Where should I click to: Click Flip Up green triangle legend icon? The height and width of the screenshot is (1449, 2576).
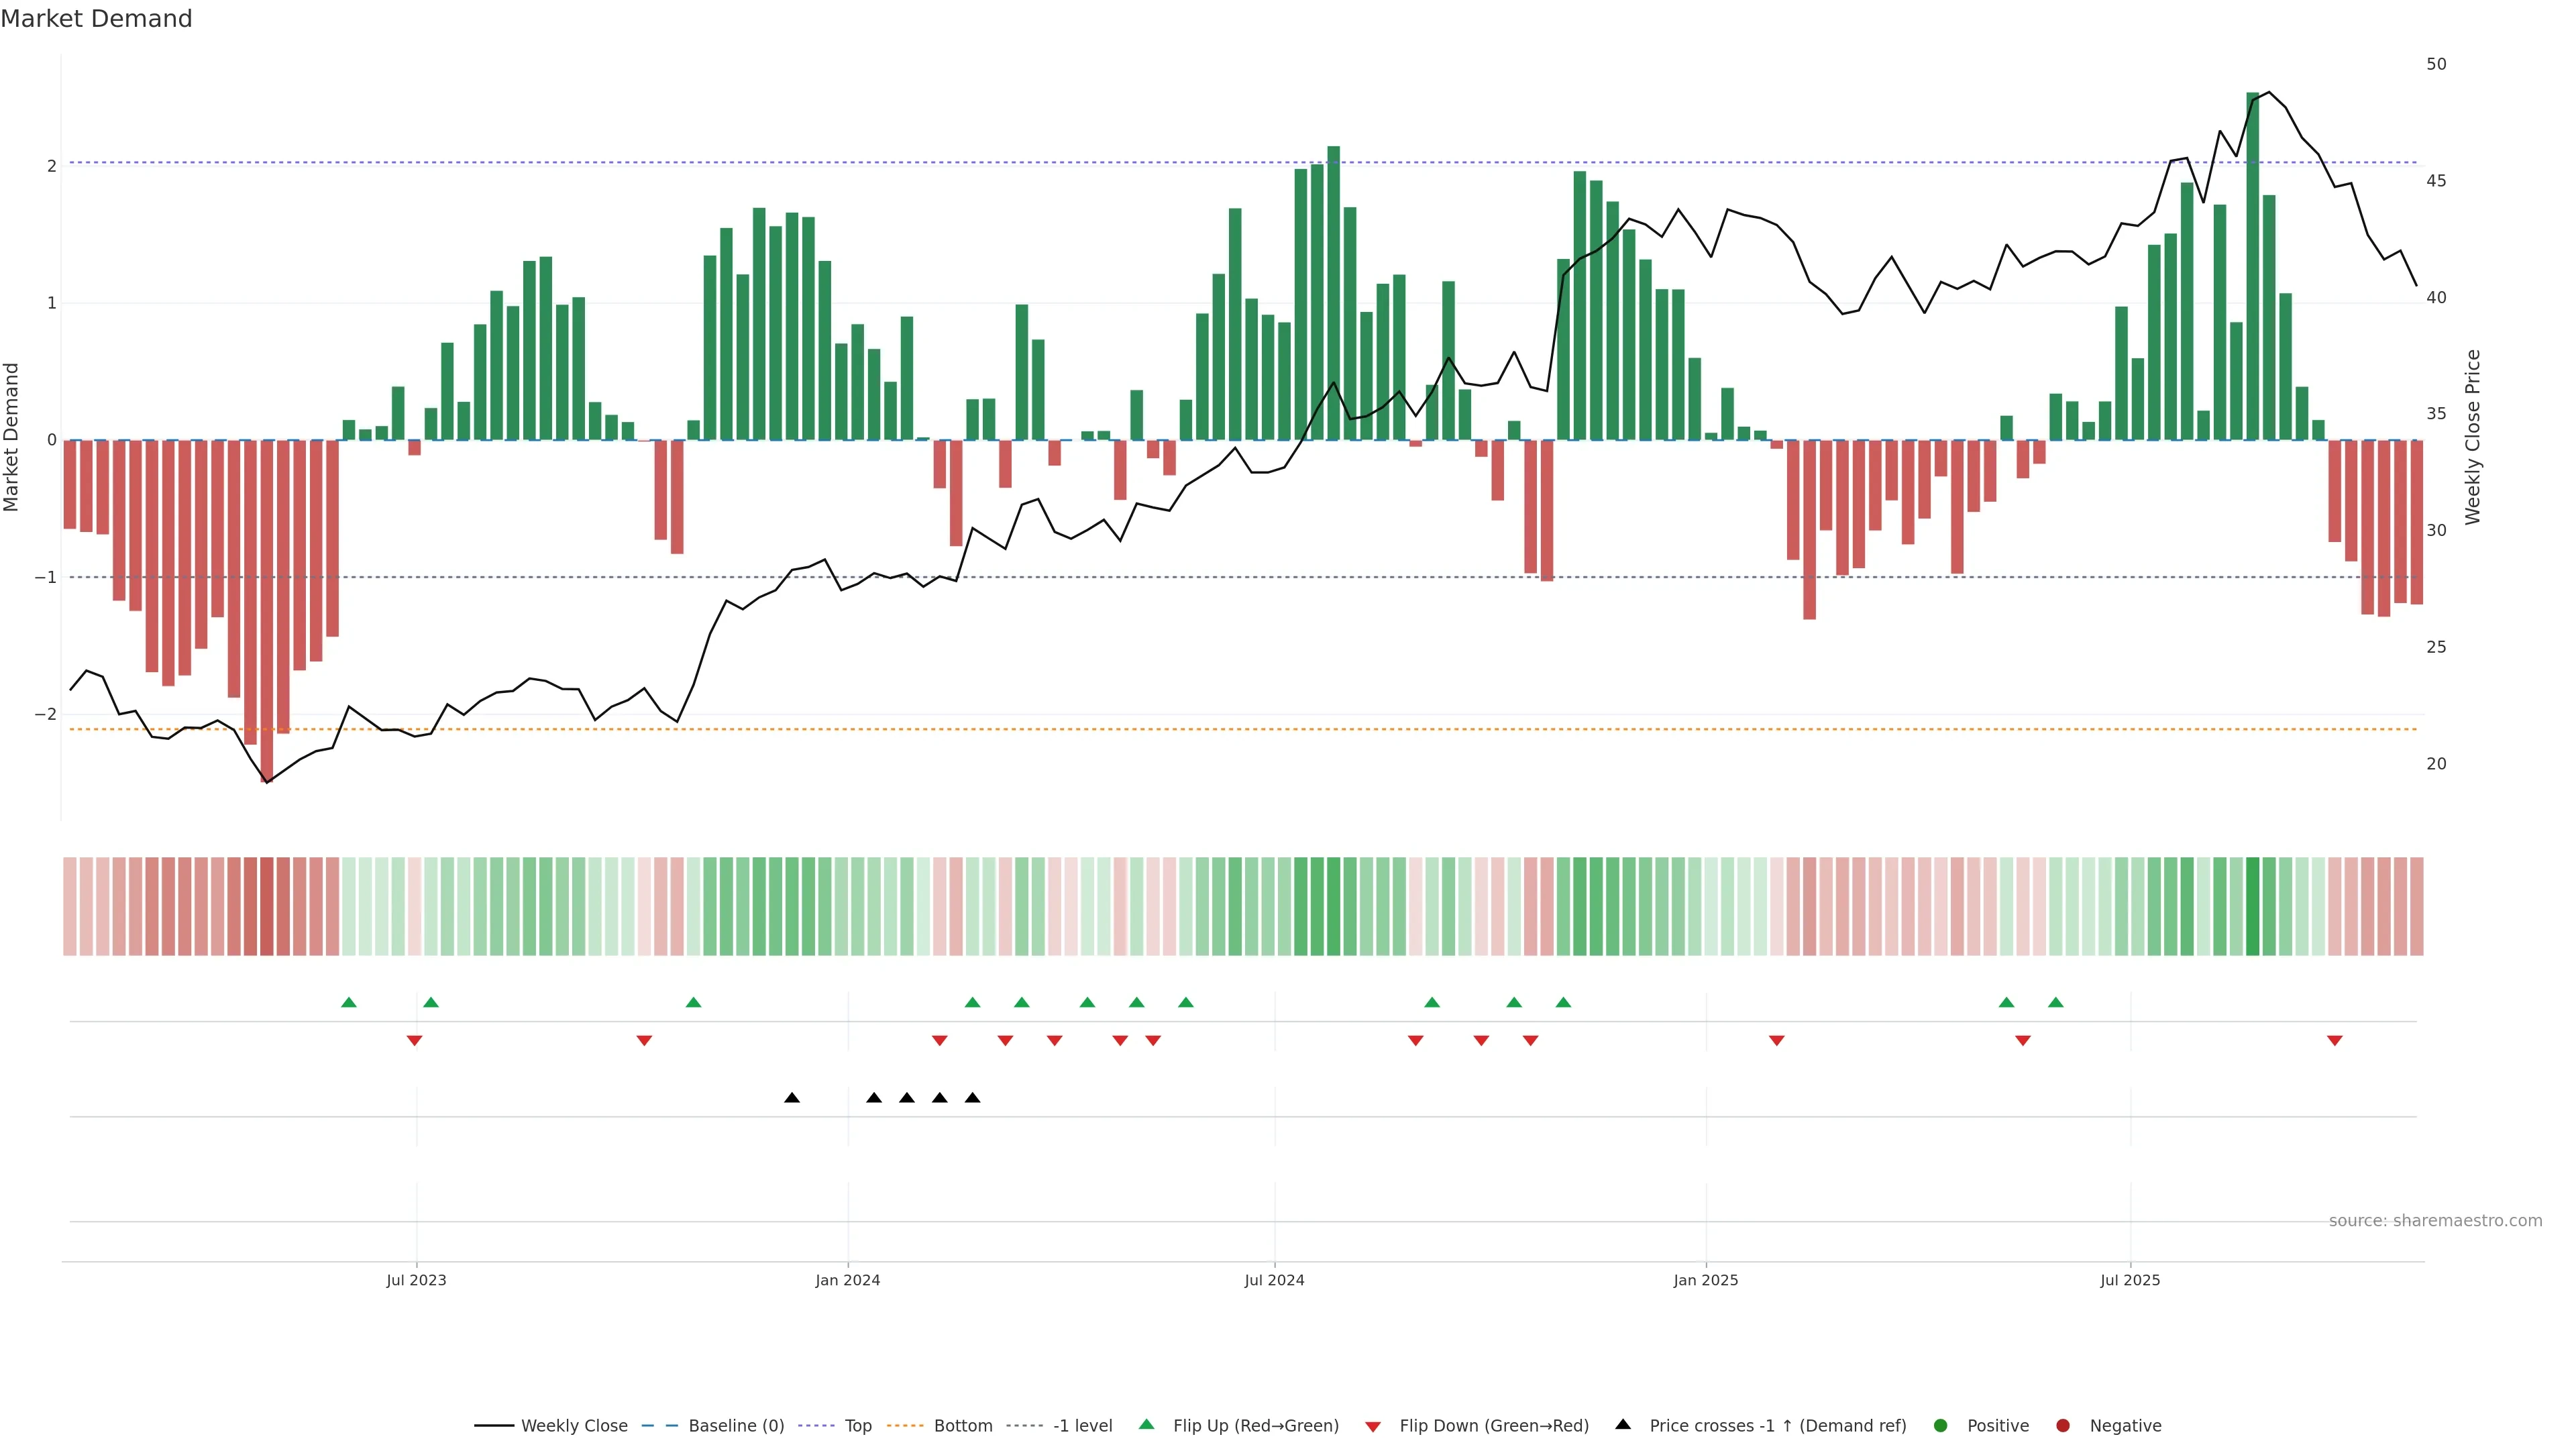point(1147,1425)
